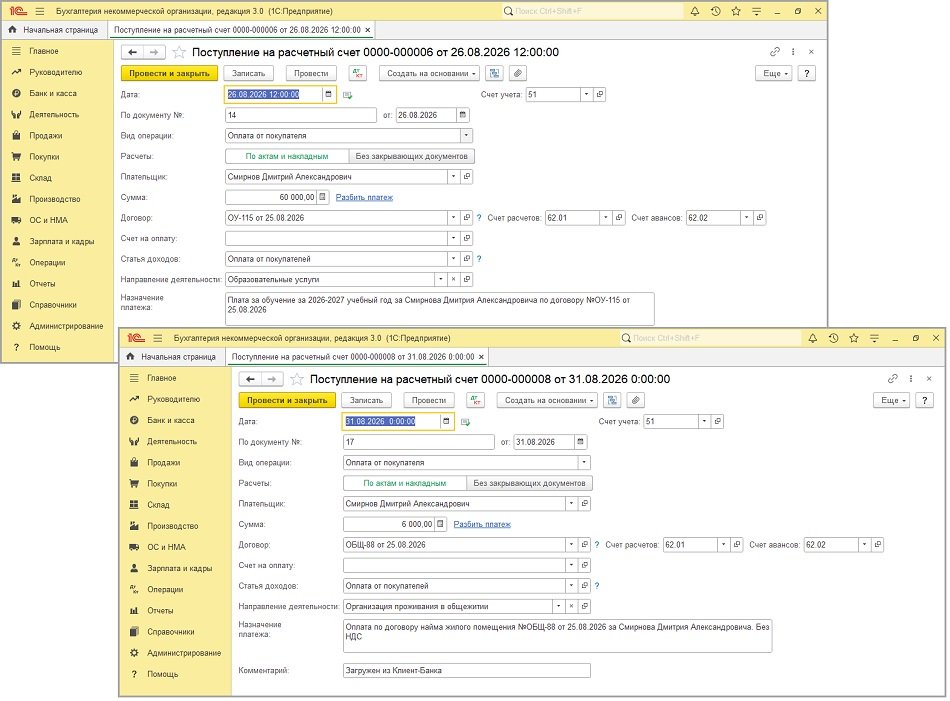Select По актам и накладным in back window

(x=287, y=156)
